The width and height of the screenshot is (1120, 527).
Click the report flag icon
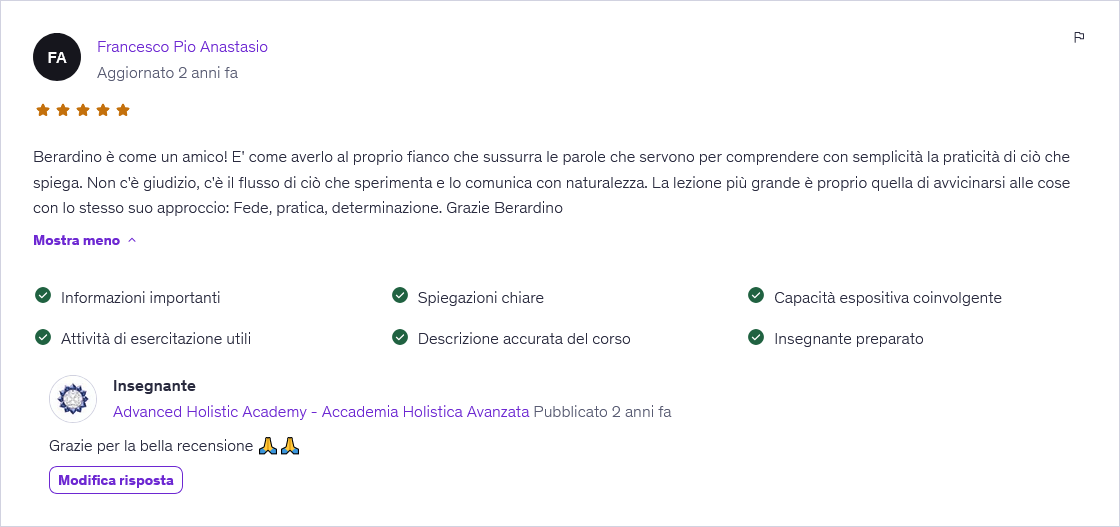[1079, 38]
